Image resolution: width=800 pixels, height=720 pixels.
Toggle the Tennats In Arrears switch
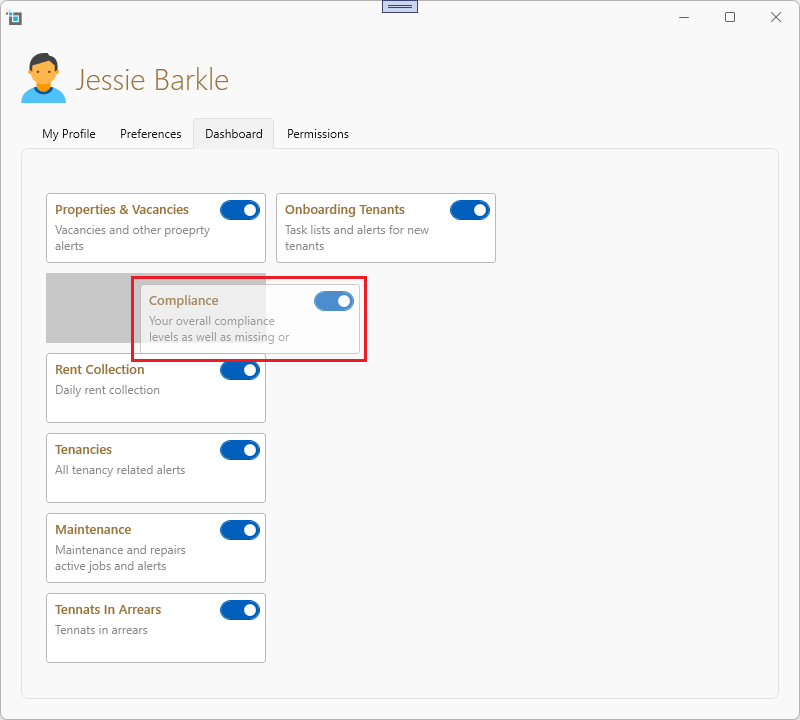pyautogui.click(x=240, y=610)
